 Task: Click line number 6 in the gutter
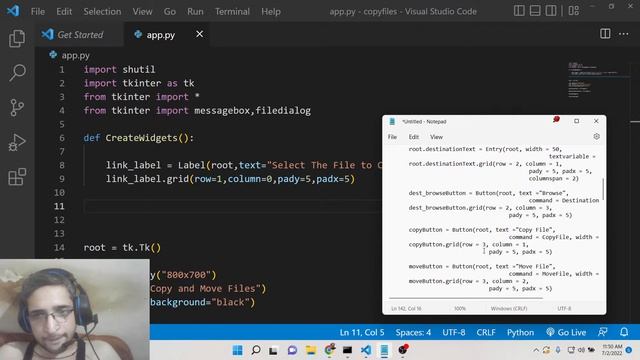point(61,138)
